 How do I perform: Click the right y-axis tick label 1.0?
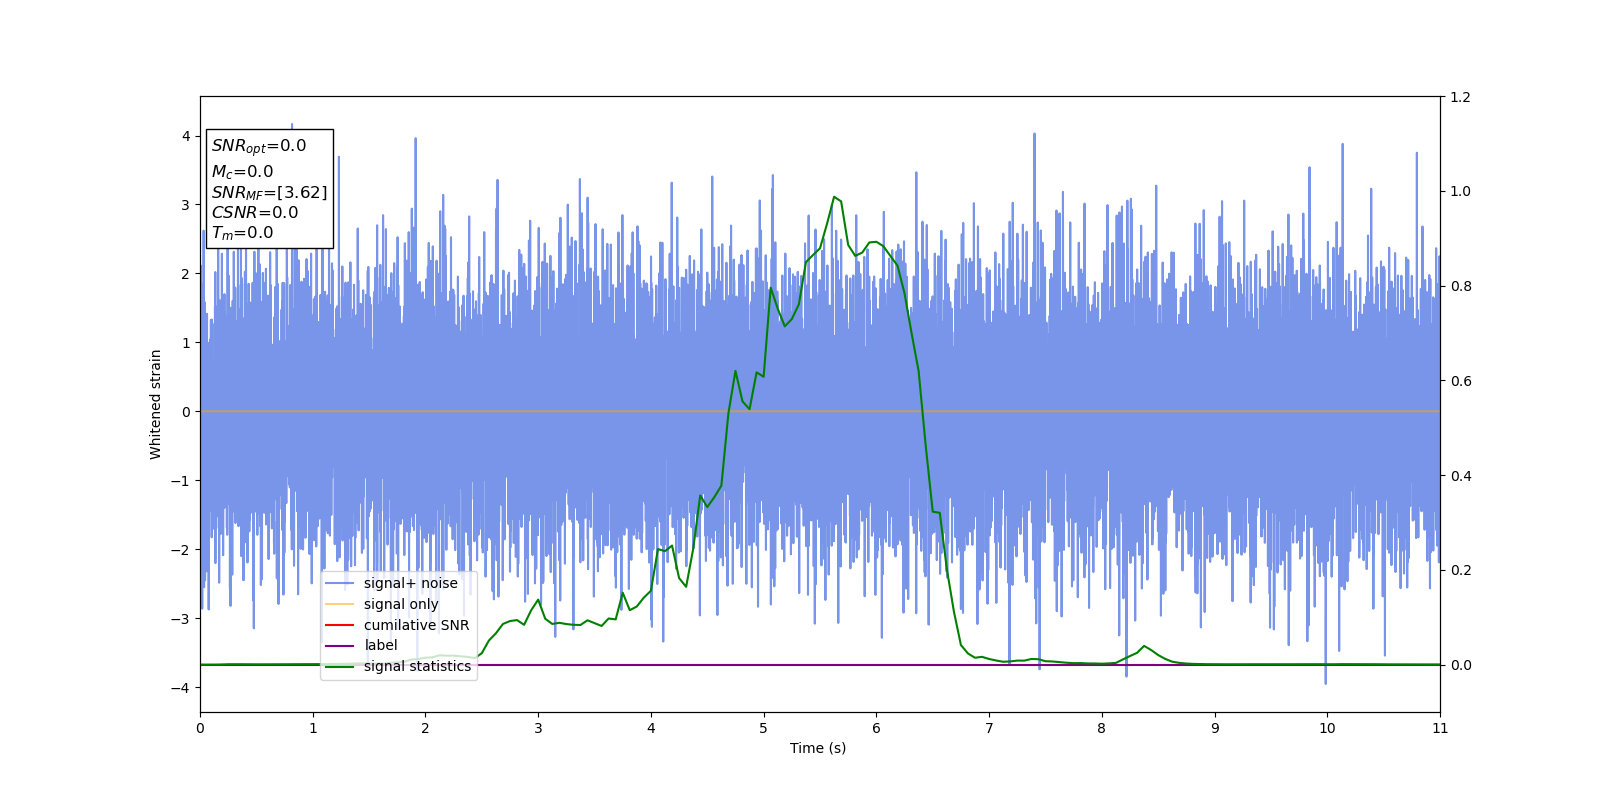pos(1460,191)
